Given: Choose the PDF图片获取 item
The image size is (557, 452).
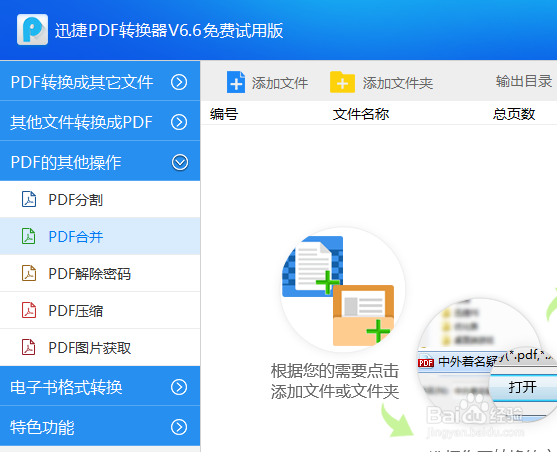Looking at the screenshot, I should (100, 348).
